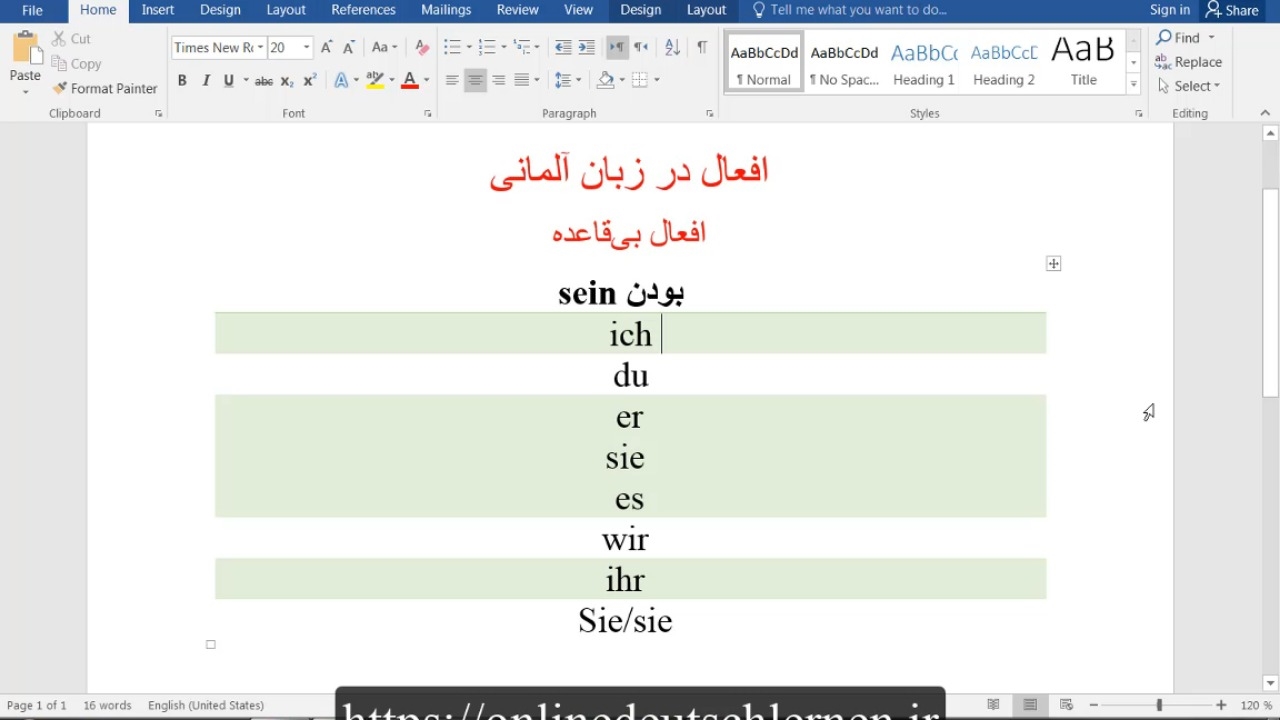1280x720 pixels.
Task: Toggle Italic formatting
Action: (x=206, y=80)
